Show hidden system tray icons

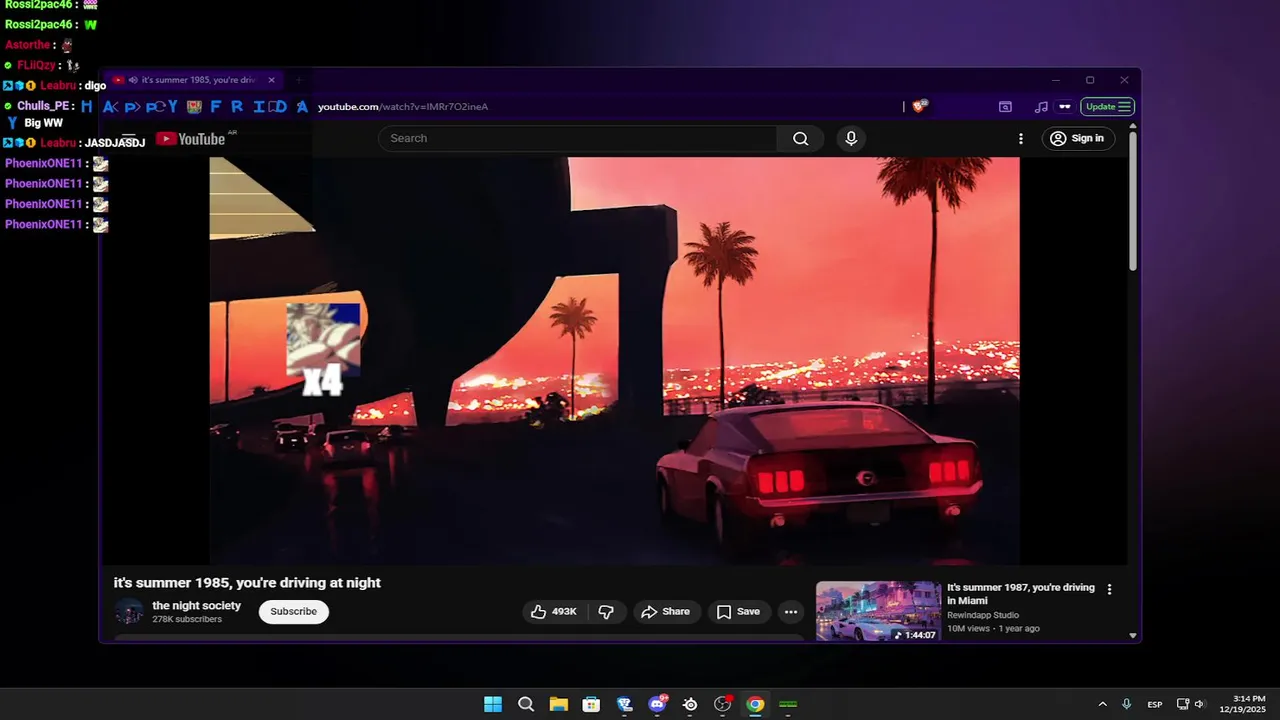(x=1102, y=704)
